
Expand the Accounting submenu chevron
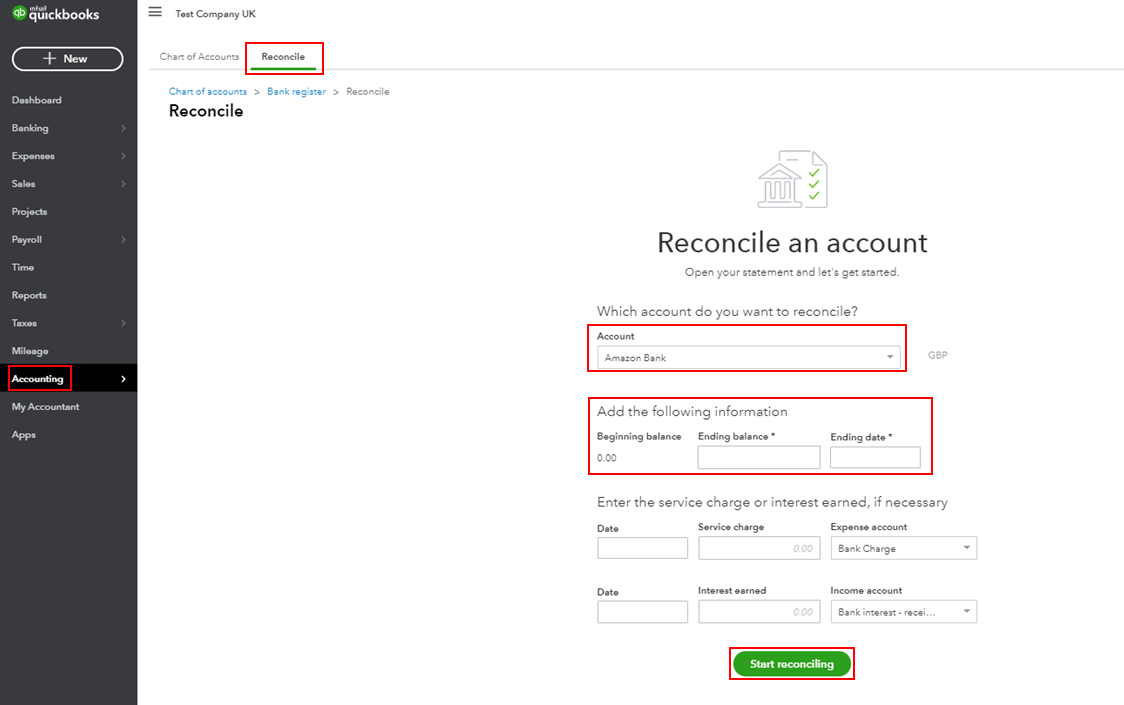coord(123,379)
